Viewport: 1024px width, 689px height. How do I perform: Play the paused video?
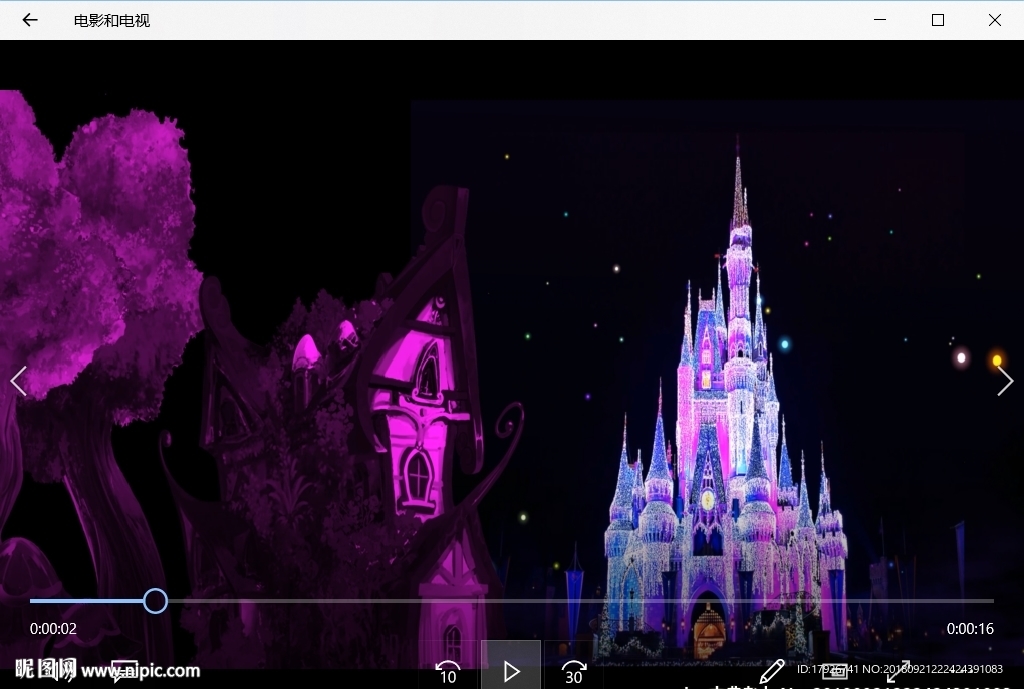click(511, 669)
